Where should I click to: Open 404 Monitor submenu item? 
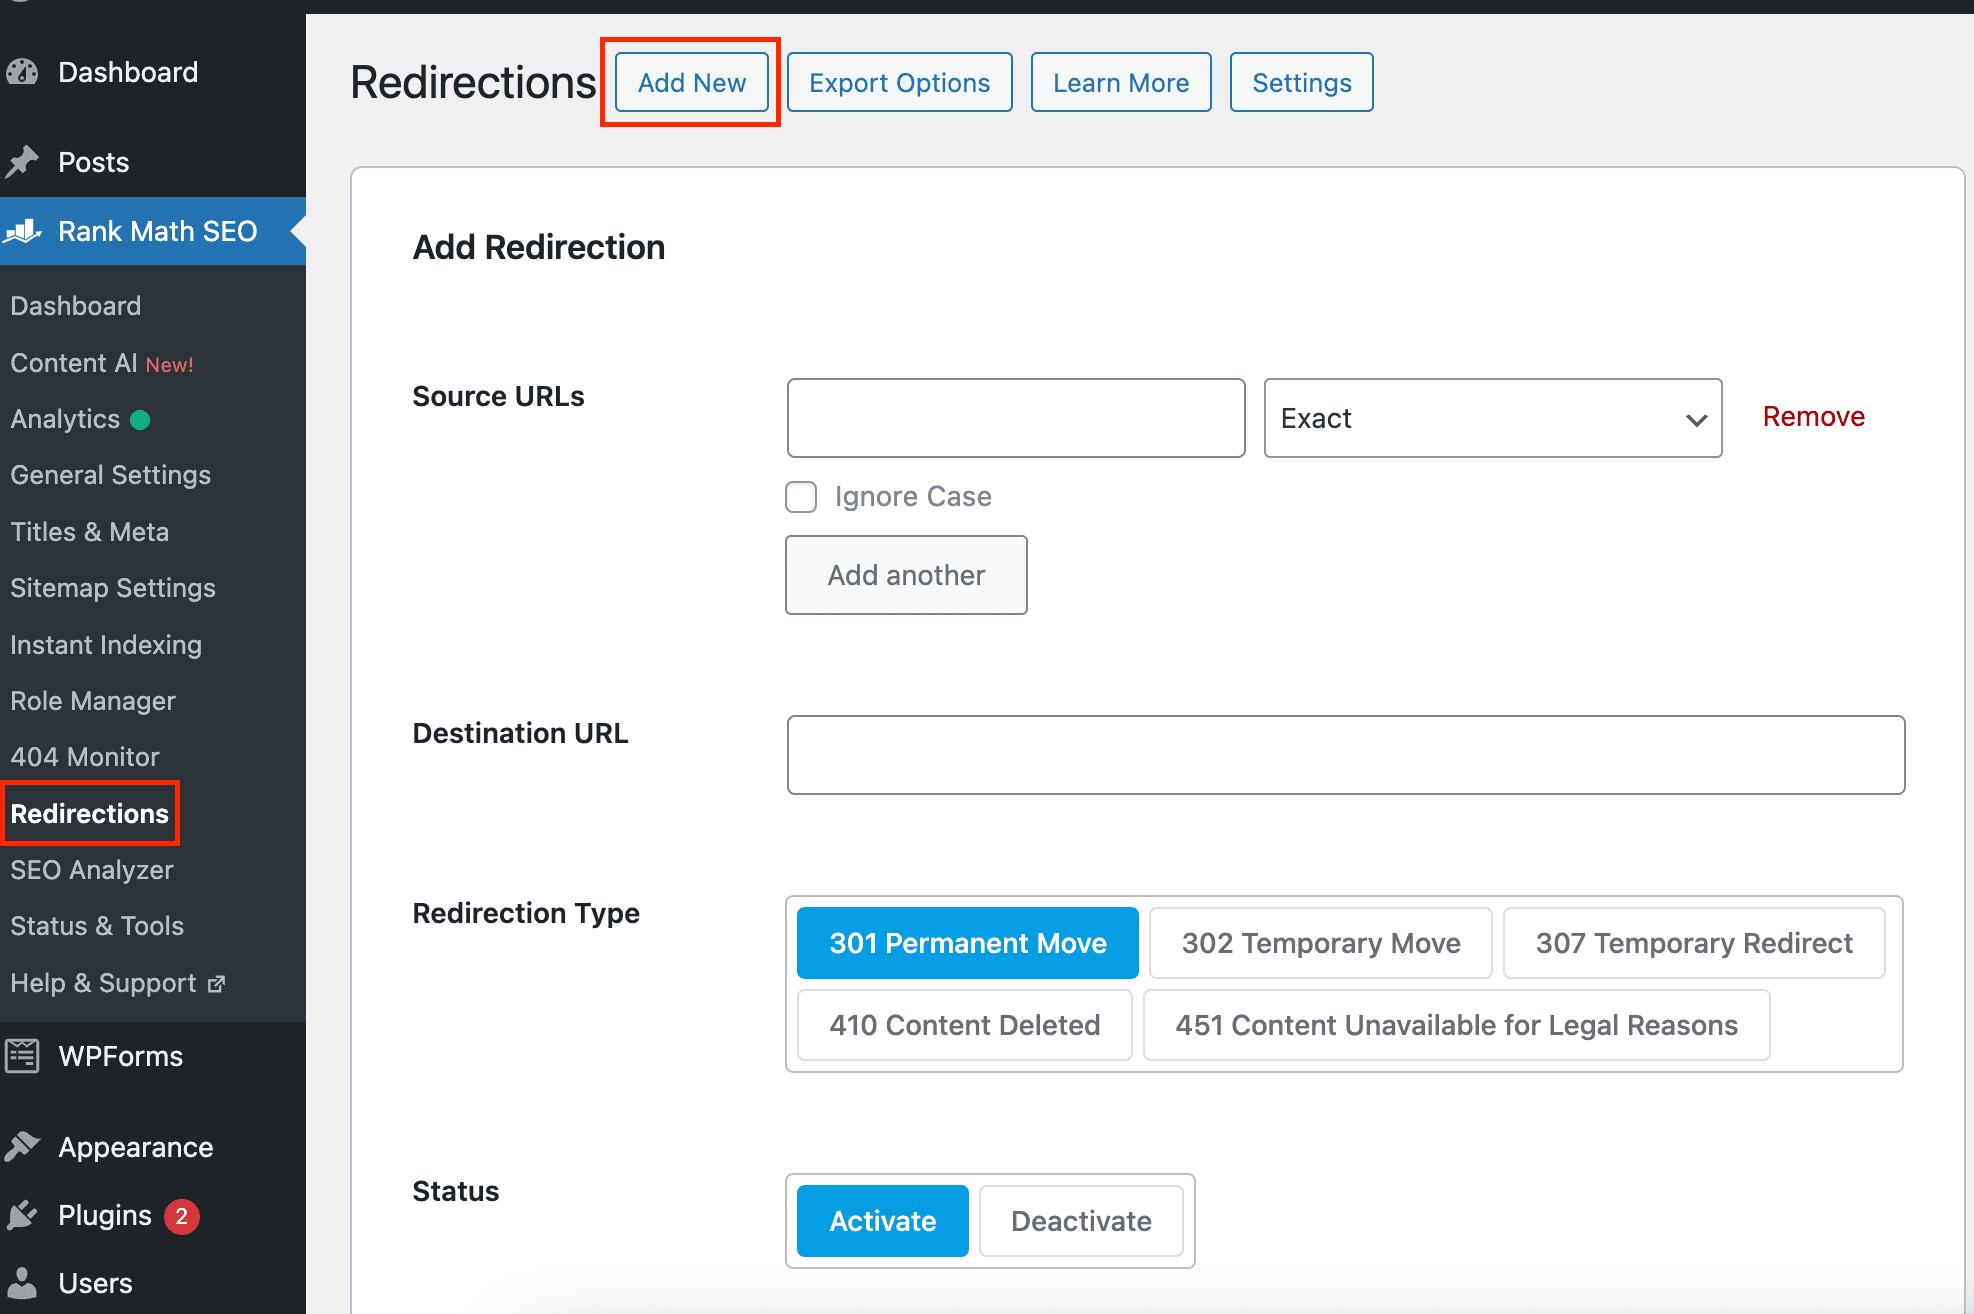pyautogui.click(x=85, y=757)
